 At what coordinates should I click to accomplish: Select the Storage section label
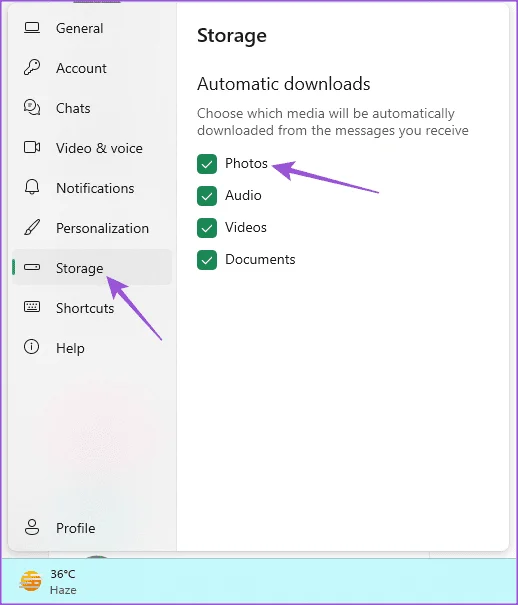tap(79, 269)
